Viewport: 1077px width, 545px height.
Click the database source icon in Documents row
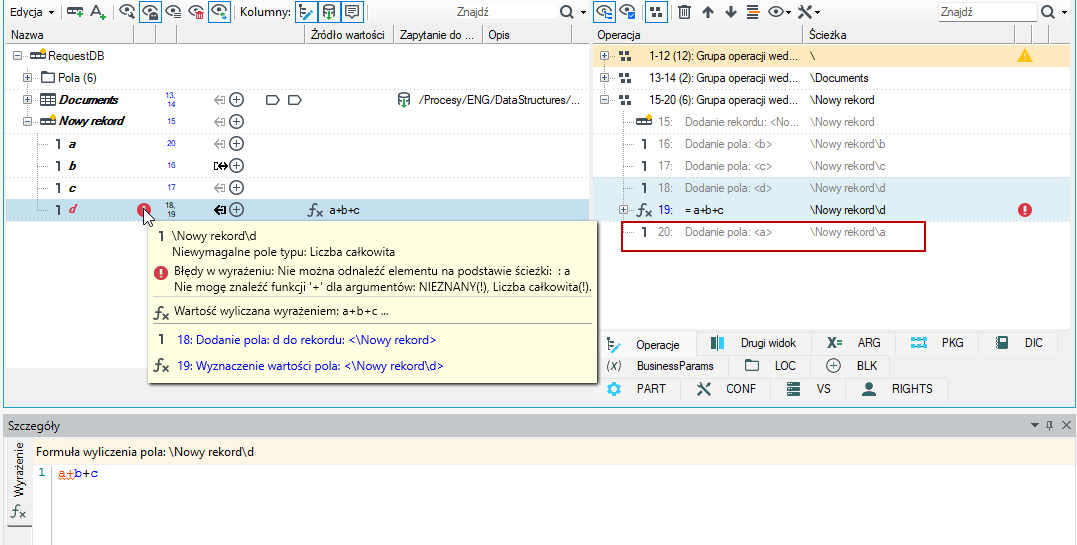point(403,100)
